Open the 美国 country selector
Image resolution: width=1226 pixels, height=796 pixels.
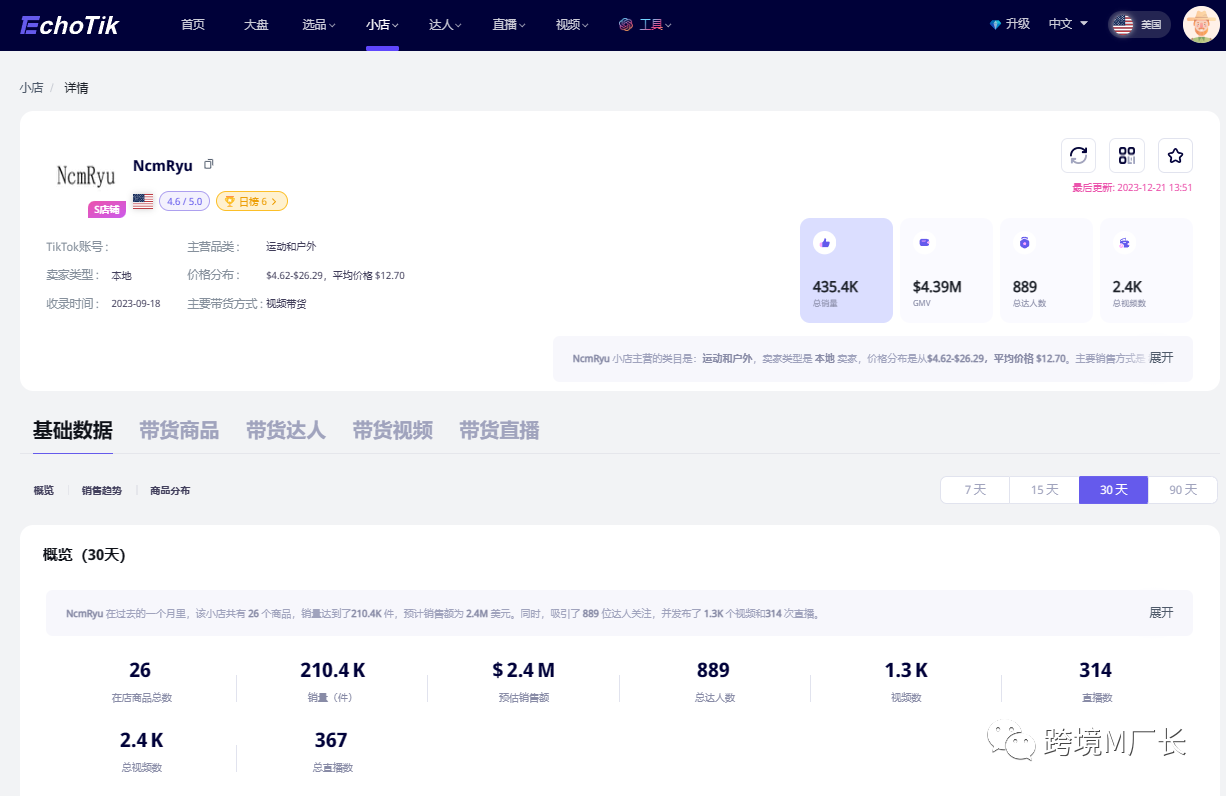(x=1139, y=25)
